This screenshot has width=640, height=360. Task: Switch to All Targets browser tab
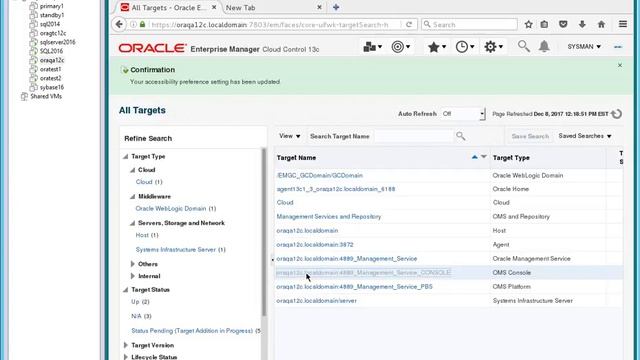pyautogui.click(x=169, y=7)
